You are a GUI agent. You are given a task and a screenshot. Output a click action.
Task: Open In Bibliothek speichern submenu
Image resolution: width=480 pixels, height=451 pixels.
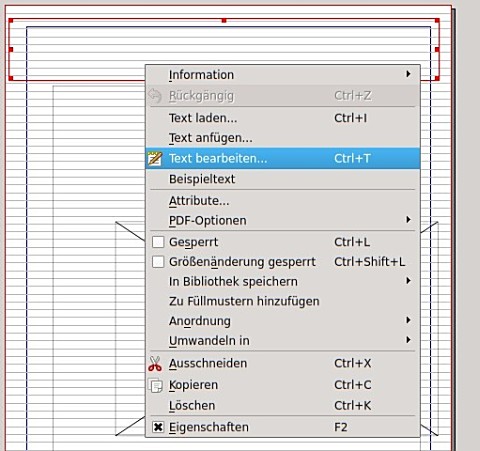click(x=283, y=281)
